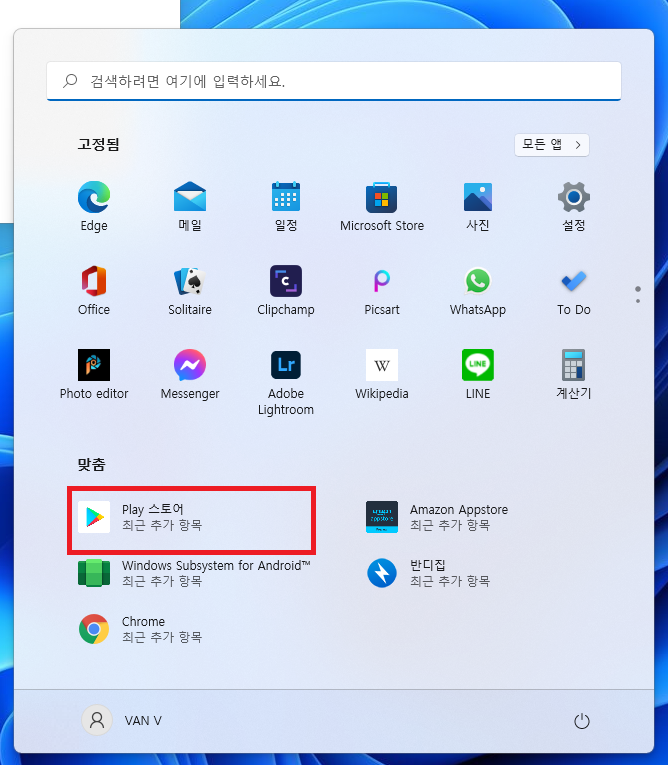
Task: Open the 사진 (Photos) app
Action: (x=478, y=206)
